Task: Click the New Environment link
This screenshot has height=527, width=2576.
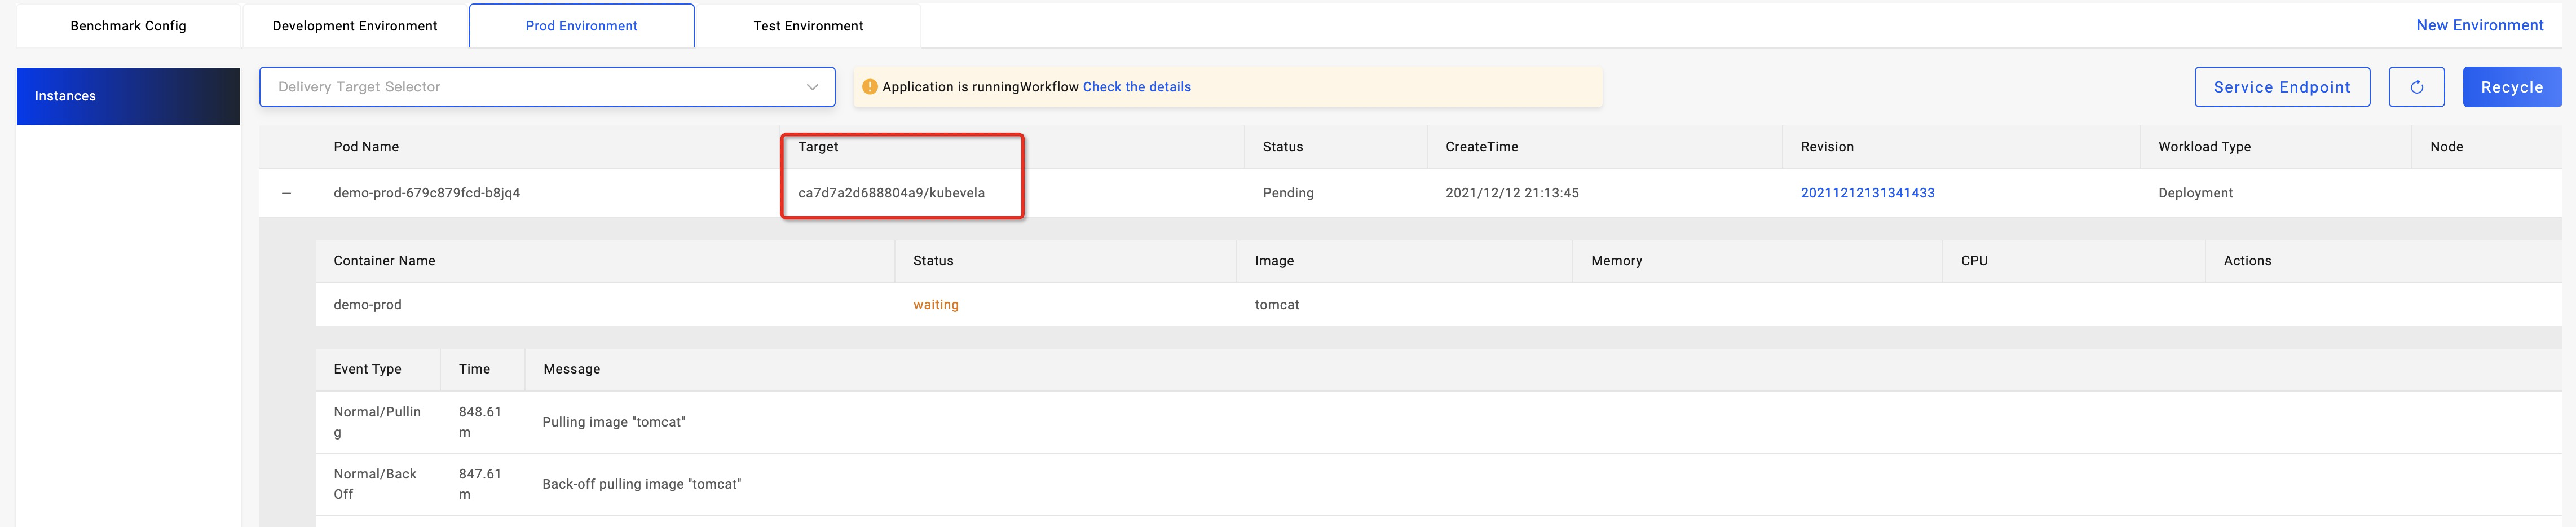Action: click(x=2479, y=25)
